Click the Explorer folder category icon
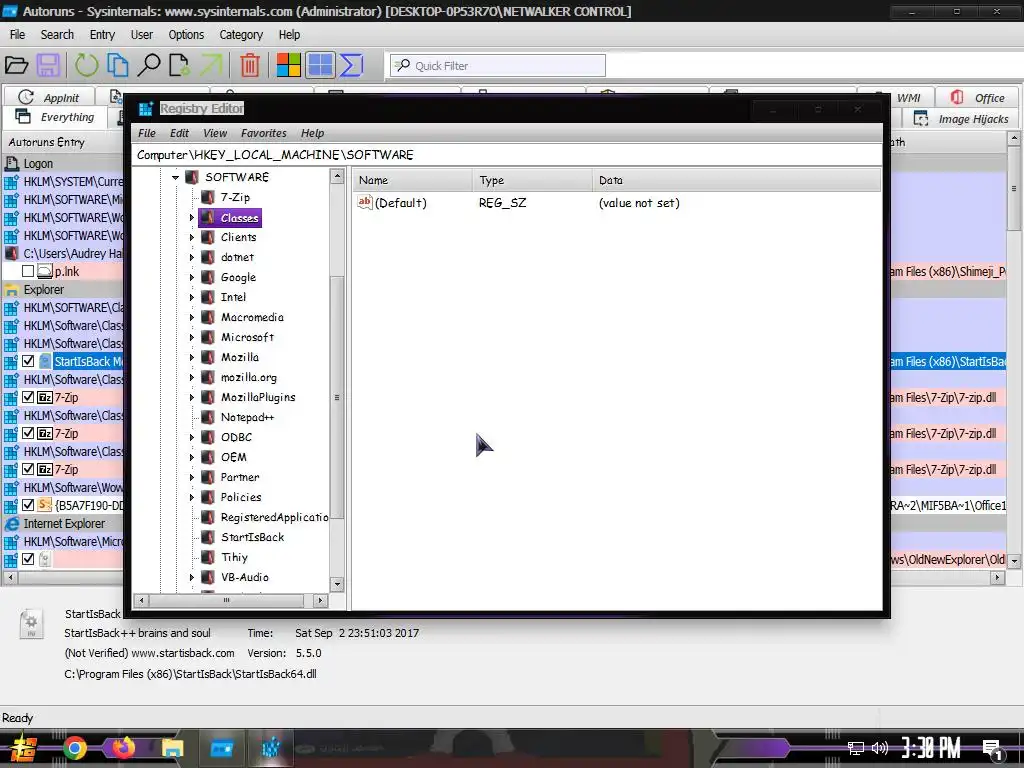The height and width of the screenshot is (768, 1024). (x=12, y=289)
